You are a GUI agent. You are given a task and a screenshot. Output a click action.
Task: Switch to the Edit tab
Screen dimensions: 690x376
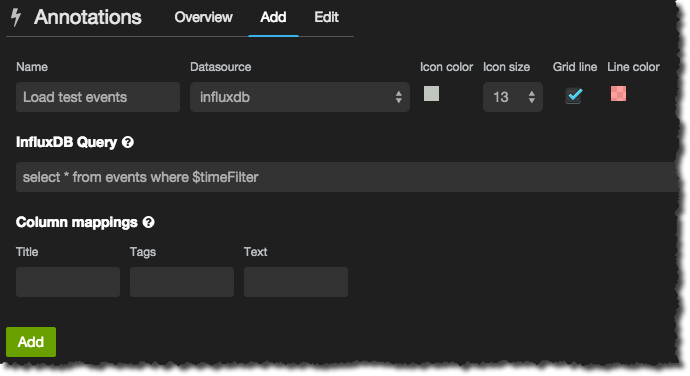[326, 17]
